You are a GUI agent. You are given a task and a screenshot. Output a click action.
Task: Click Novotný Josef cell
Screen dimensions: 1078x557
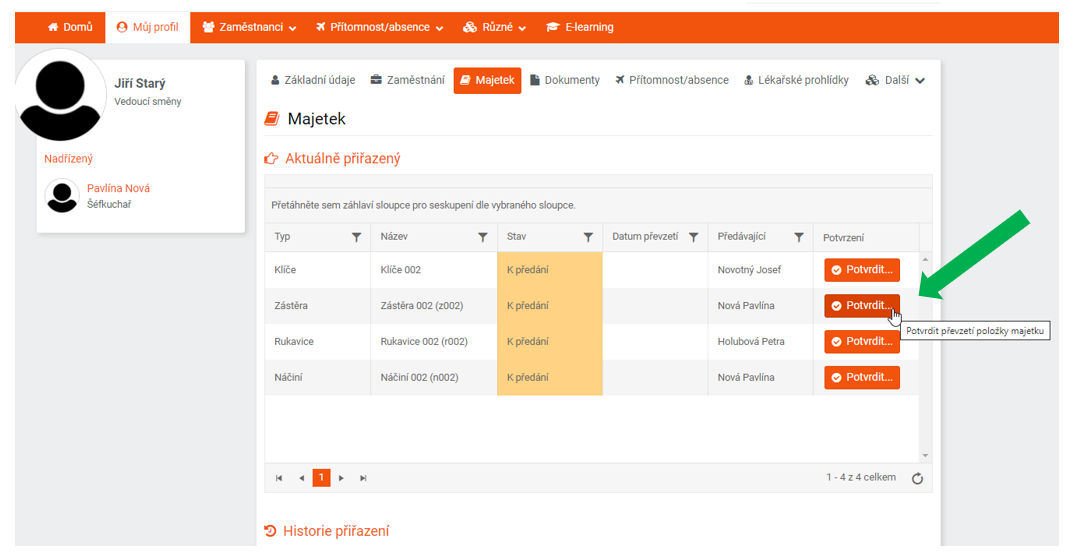[760, 270]
